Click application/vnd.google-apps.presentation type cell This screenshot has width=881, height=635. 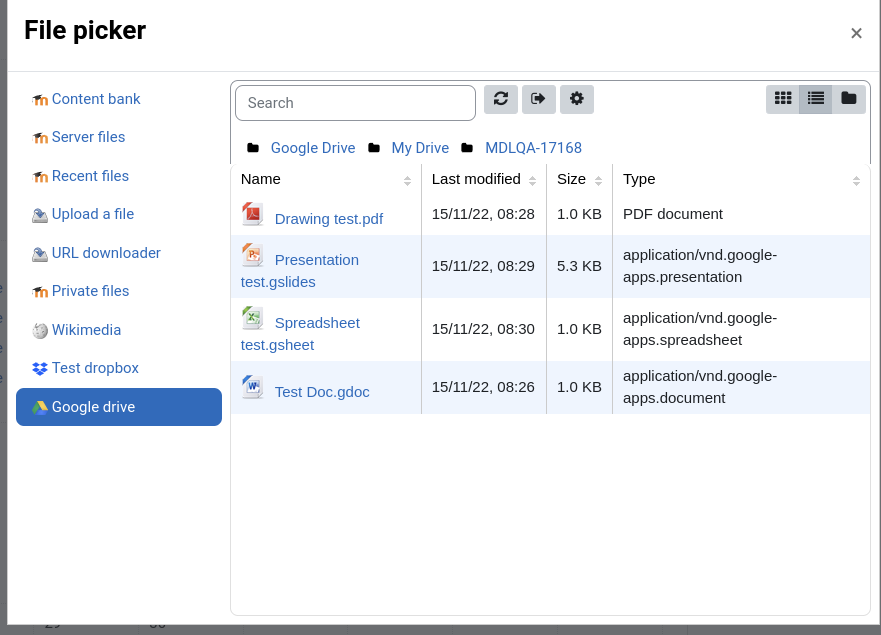coord(700,266)
